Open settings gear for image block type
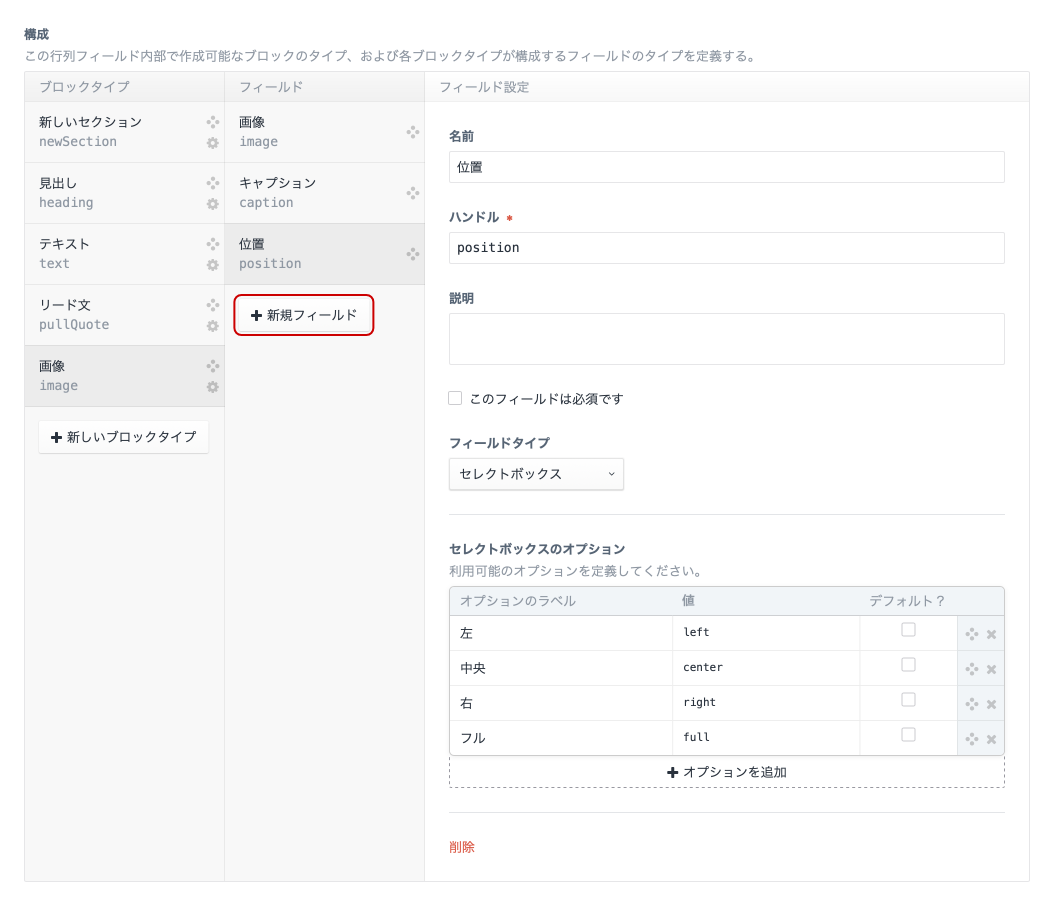 [212, 386]
